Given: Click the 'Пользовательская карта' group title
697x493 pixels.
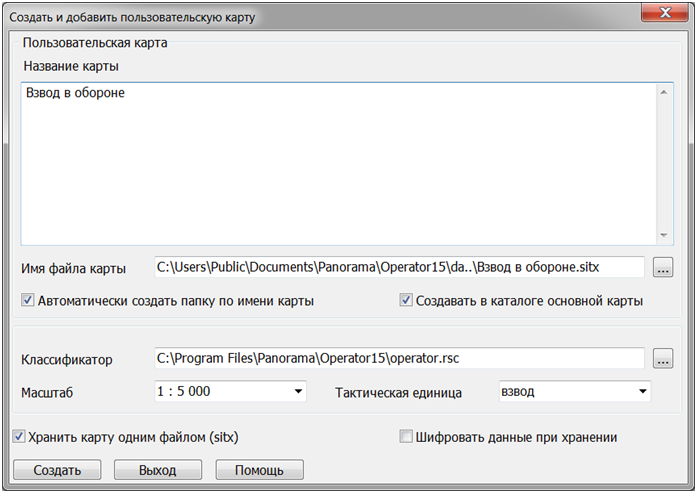Looking at the screenshot, I should coord(95,43).
